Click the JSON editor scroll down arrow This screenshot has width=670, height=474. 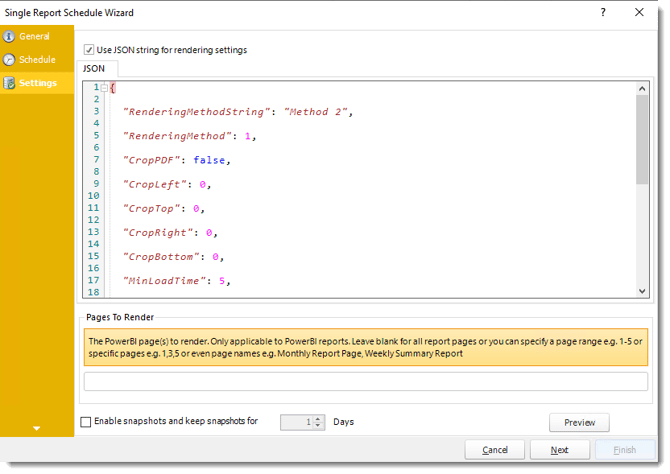click(x=642, y=291)
